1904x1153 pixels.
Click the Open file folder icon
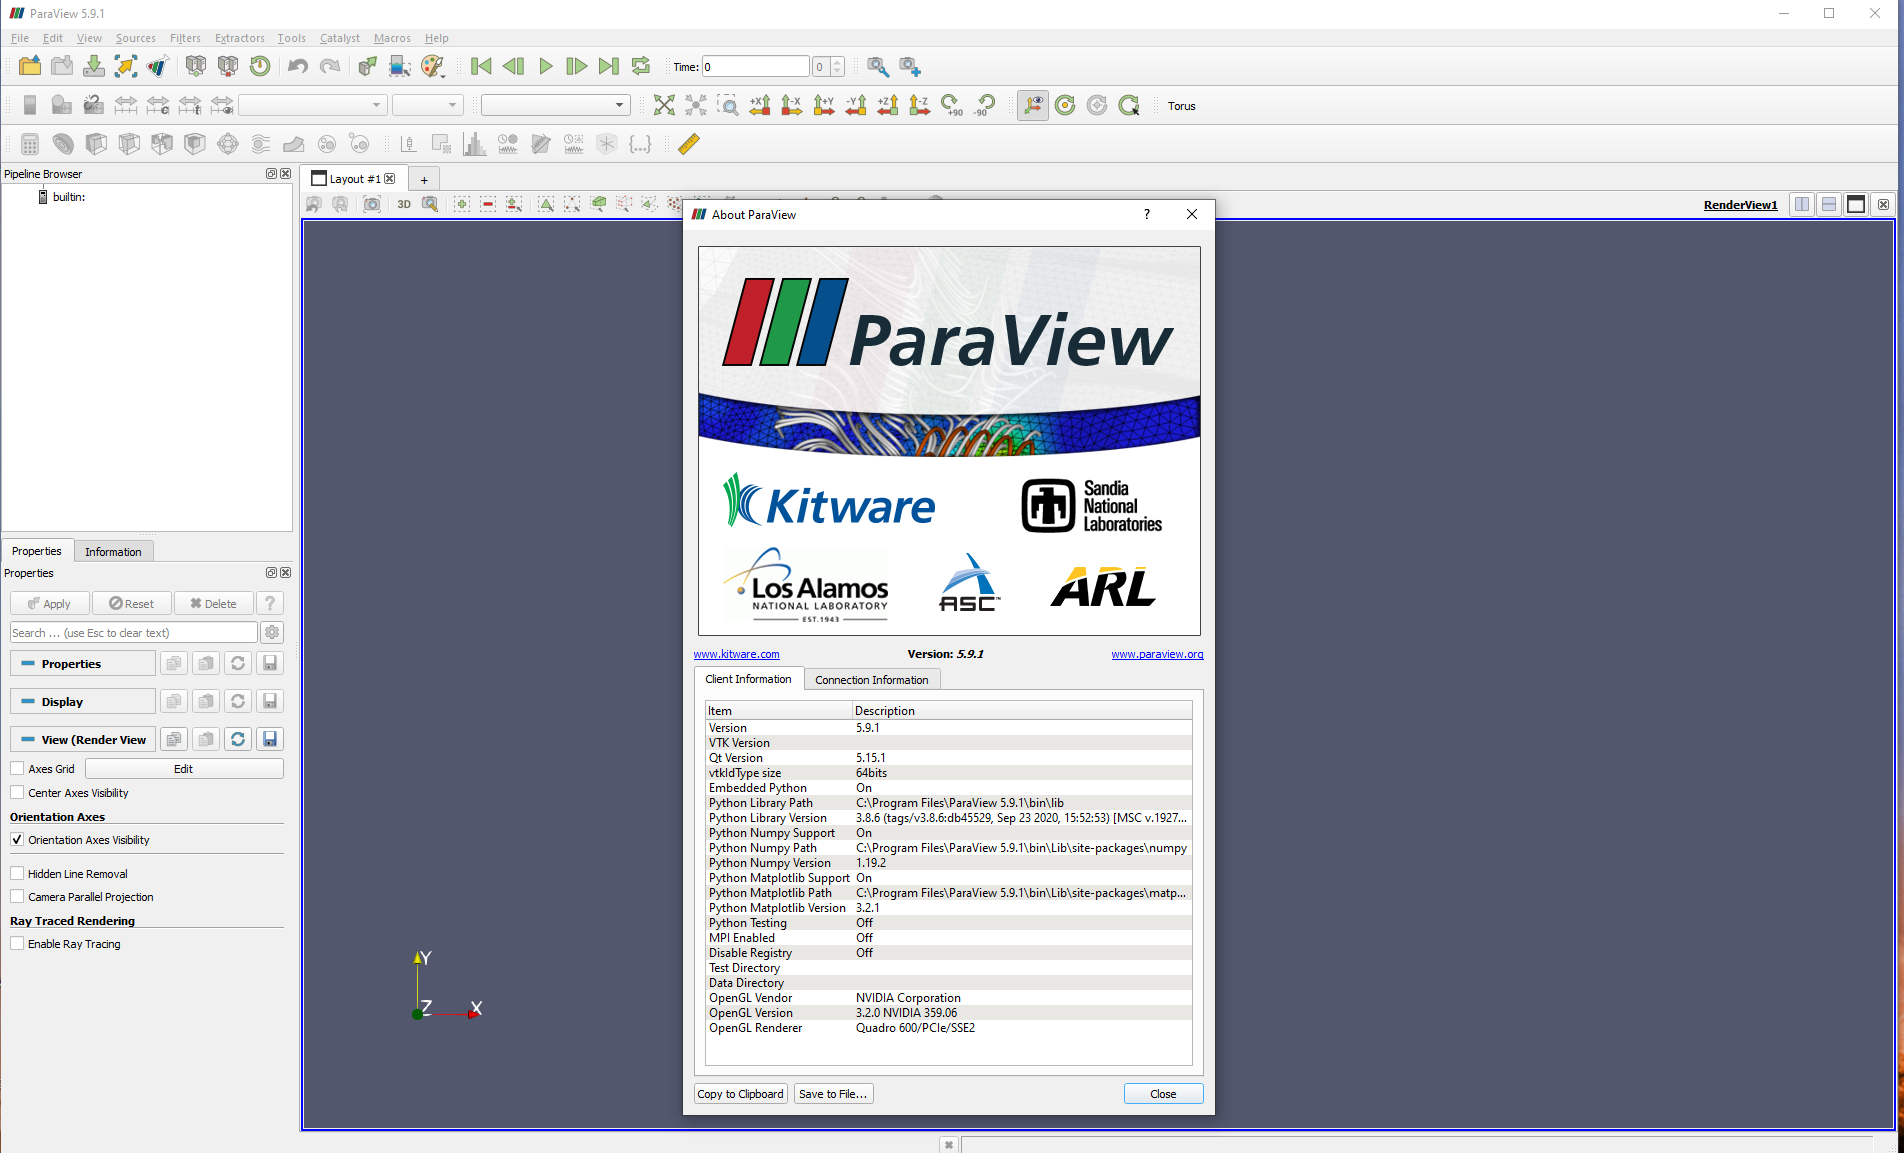click(x=30, y=66)
